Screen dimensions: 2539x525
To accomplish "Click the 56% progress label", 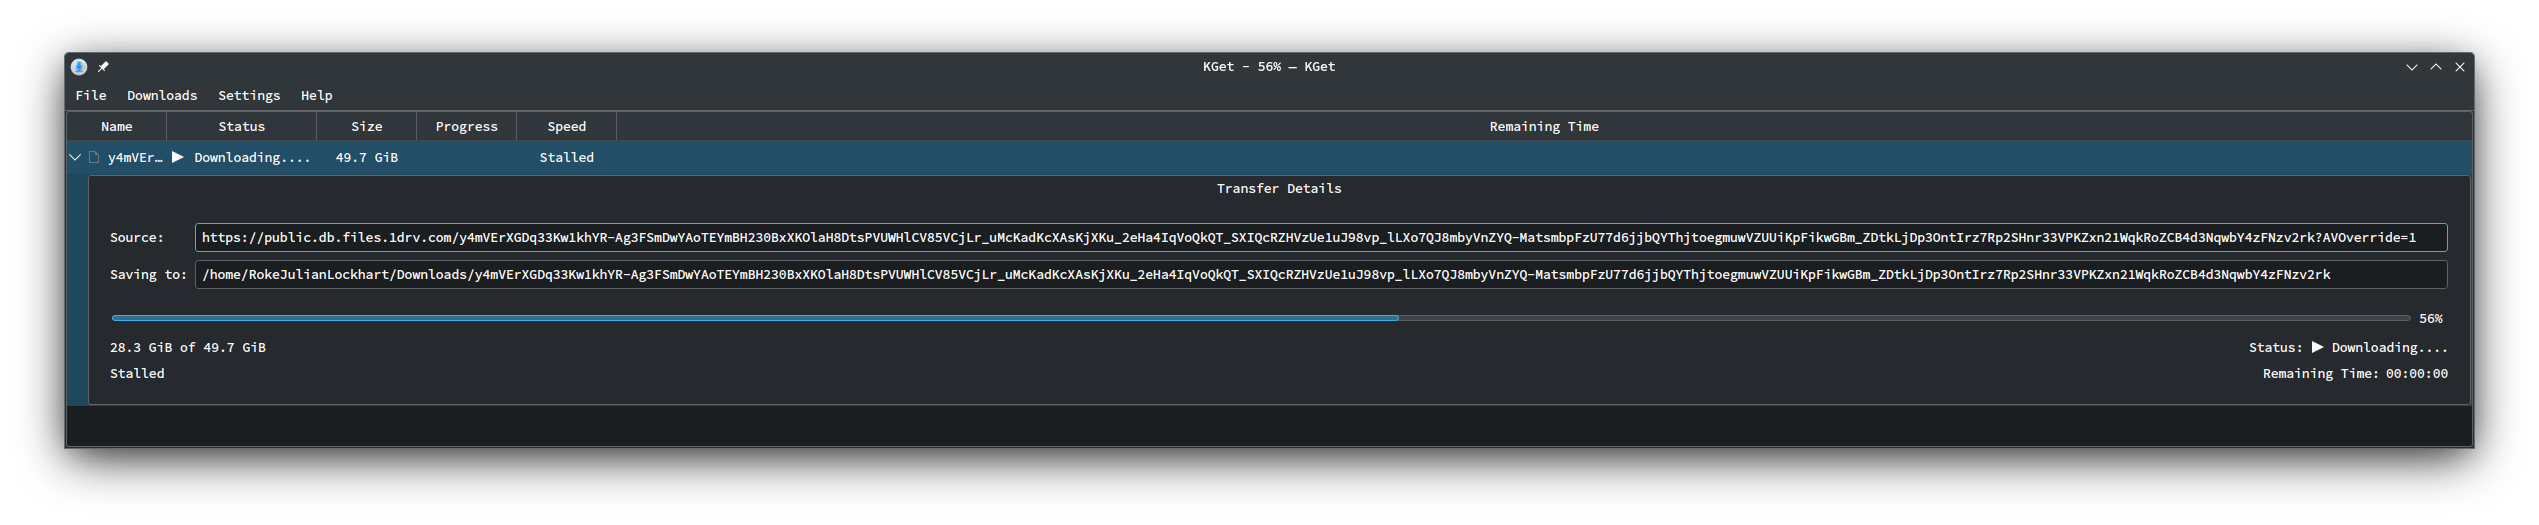I will pyautogui.click(x=2431, y=319).
